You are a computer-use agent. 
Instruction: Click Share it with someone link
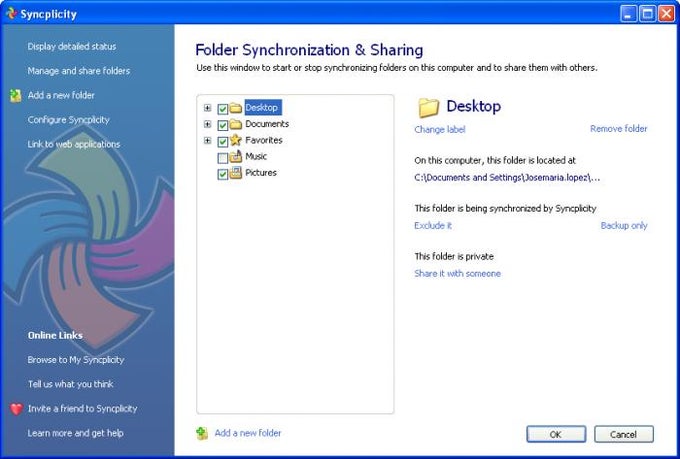(458, 273)
